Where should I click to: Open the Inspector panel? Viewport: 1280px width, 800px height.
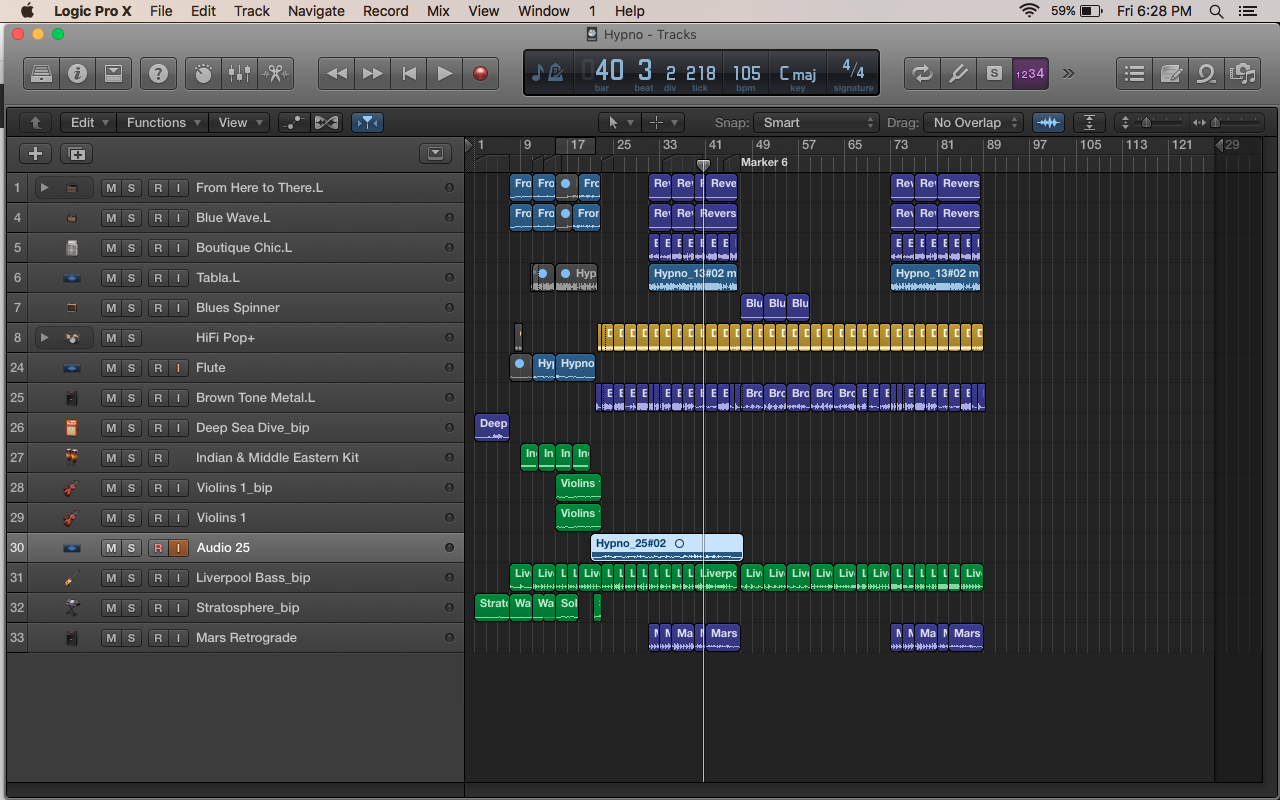tap(77, 73)
